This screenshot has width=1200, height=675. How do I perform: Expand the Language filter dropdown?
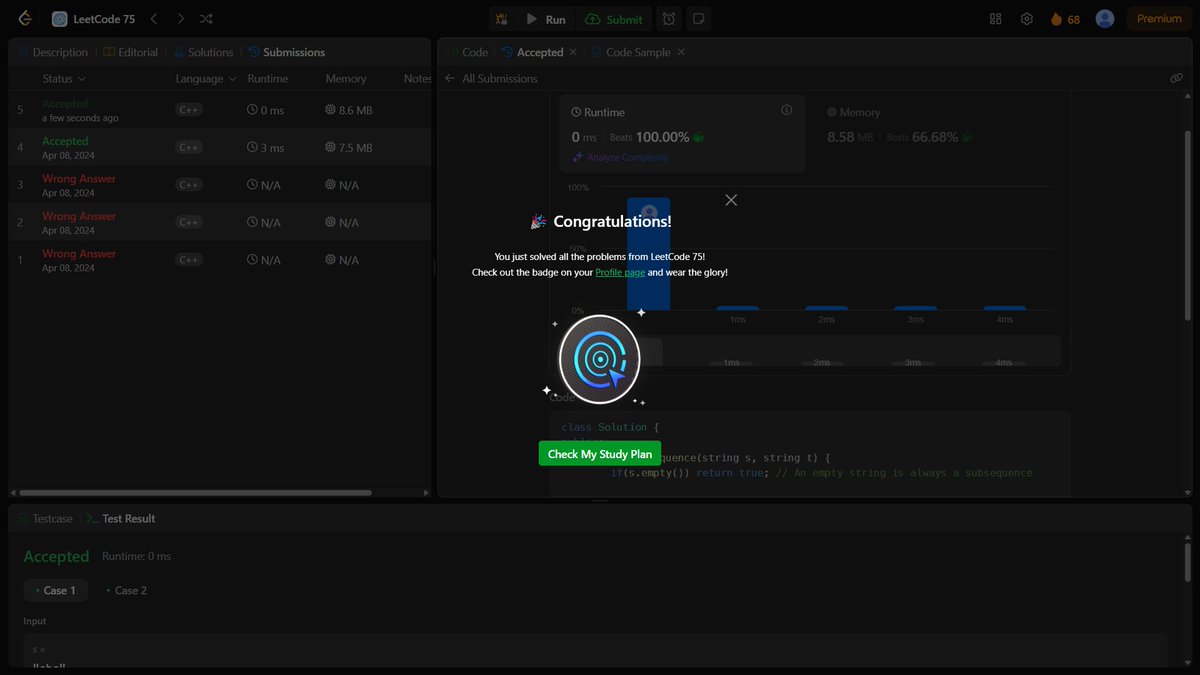[x=206, y=79]
